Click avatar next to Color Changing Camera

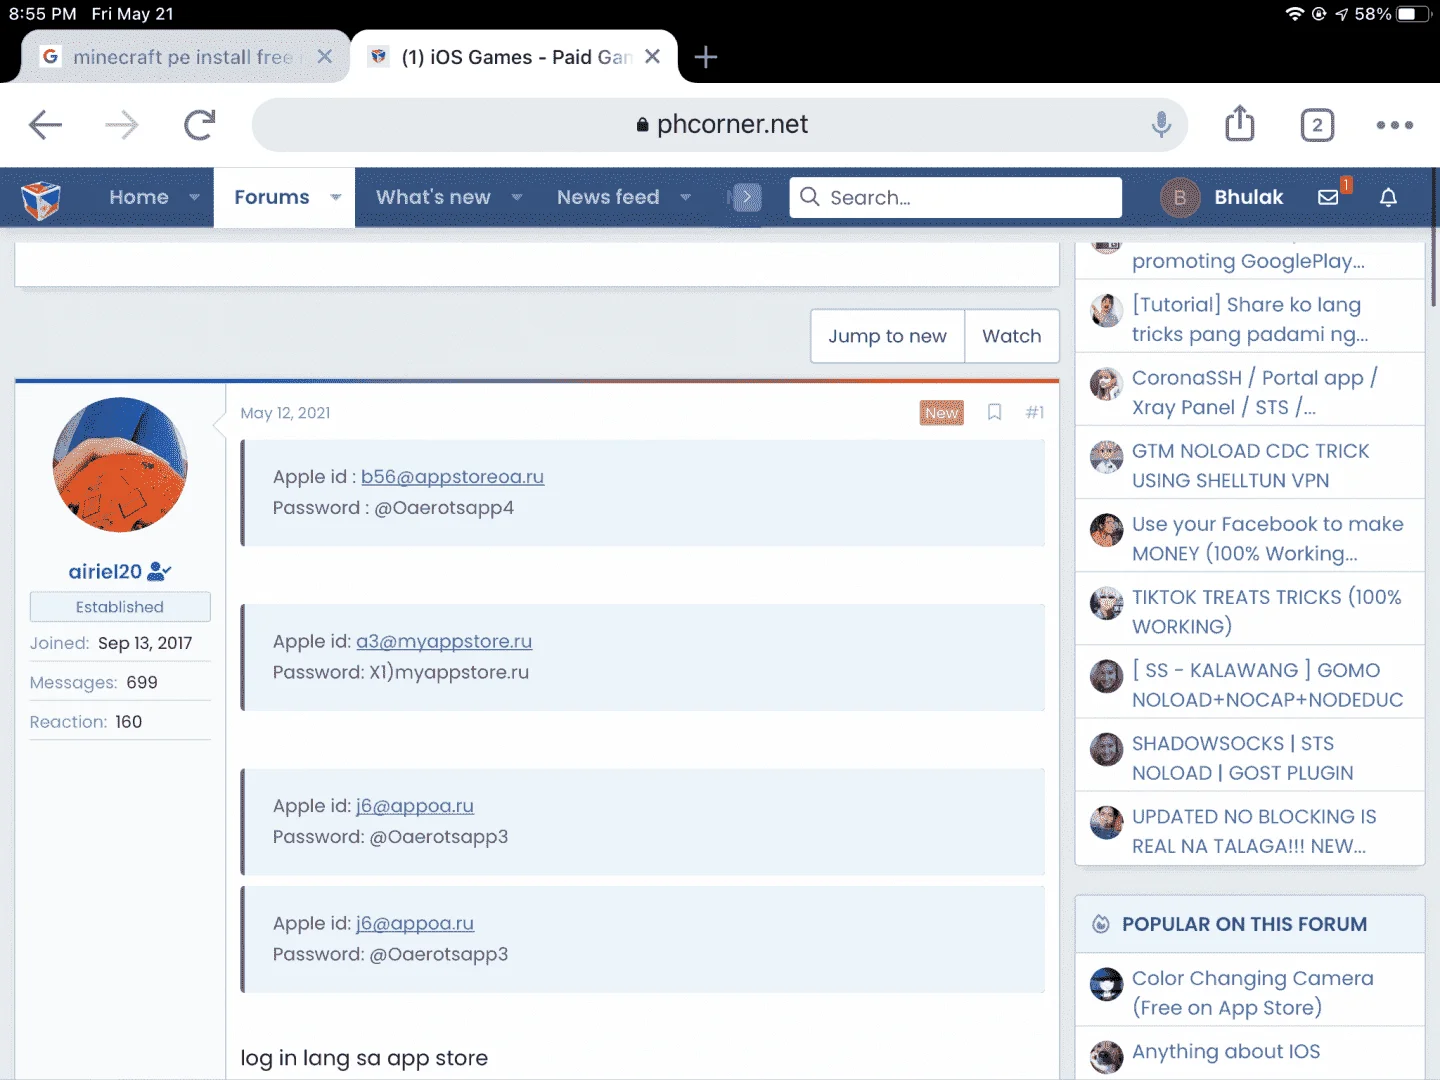click(x=1106, y=984)
